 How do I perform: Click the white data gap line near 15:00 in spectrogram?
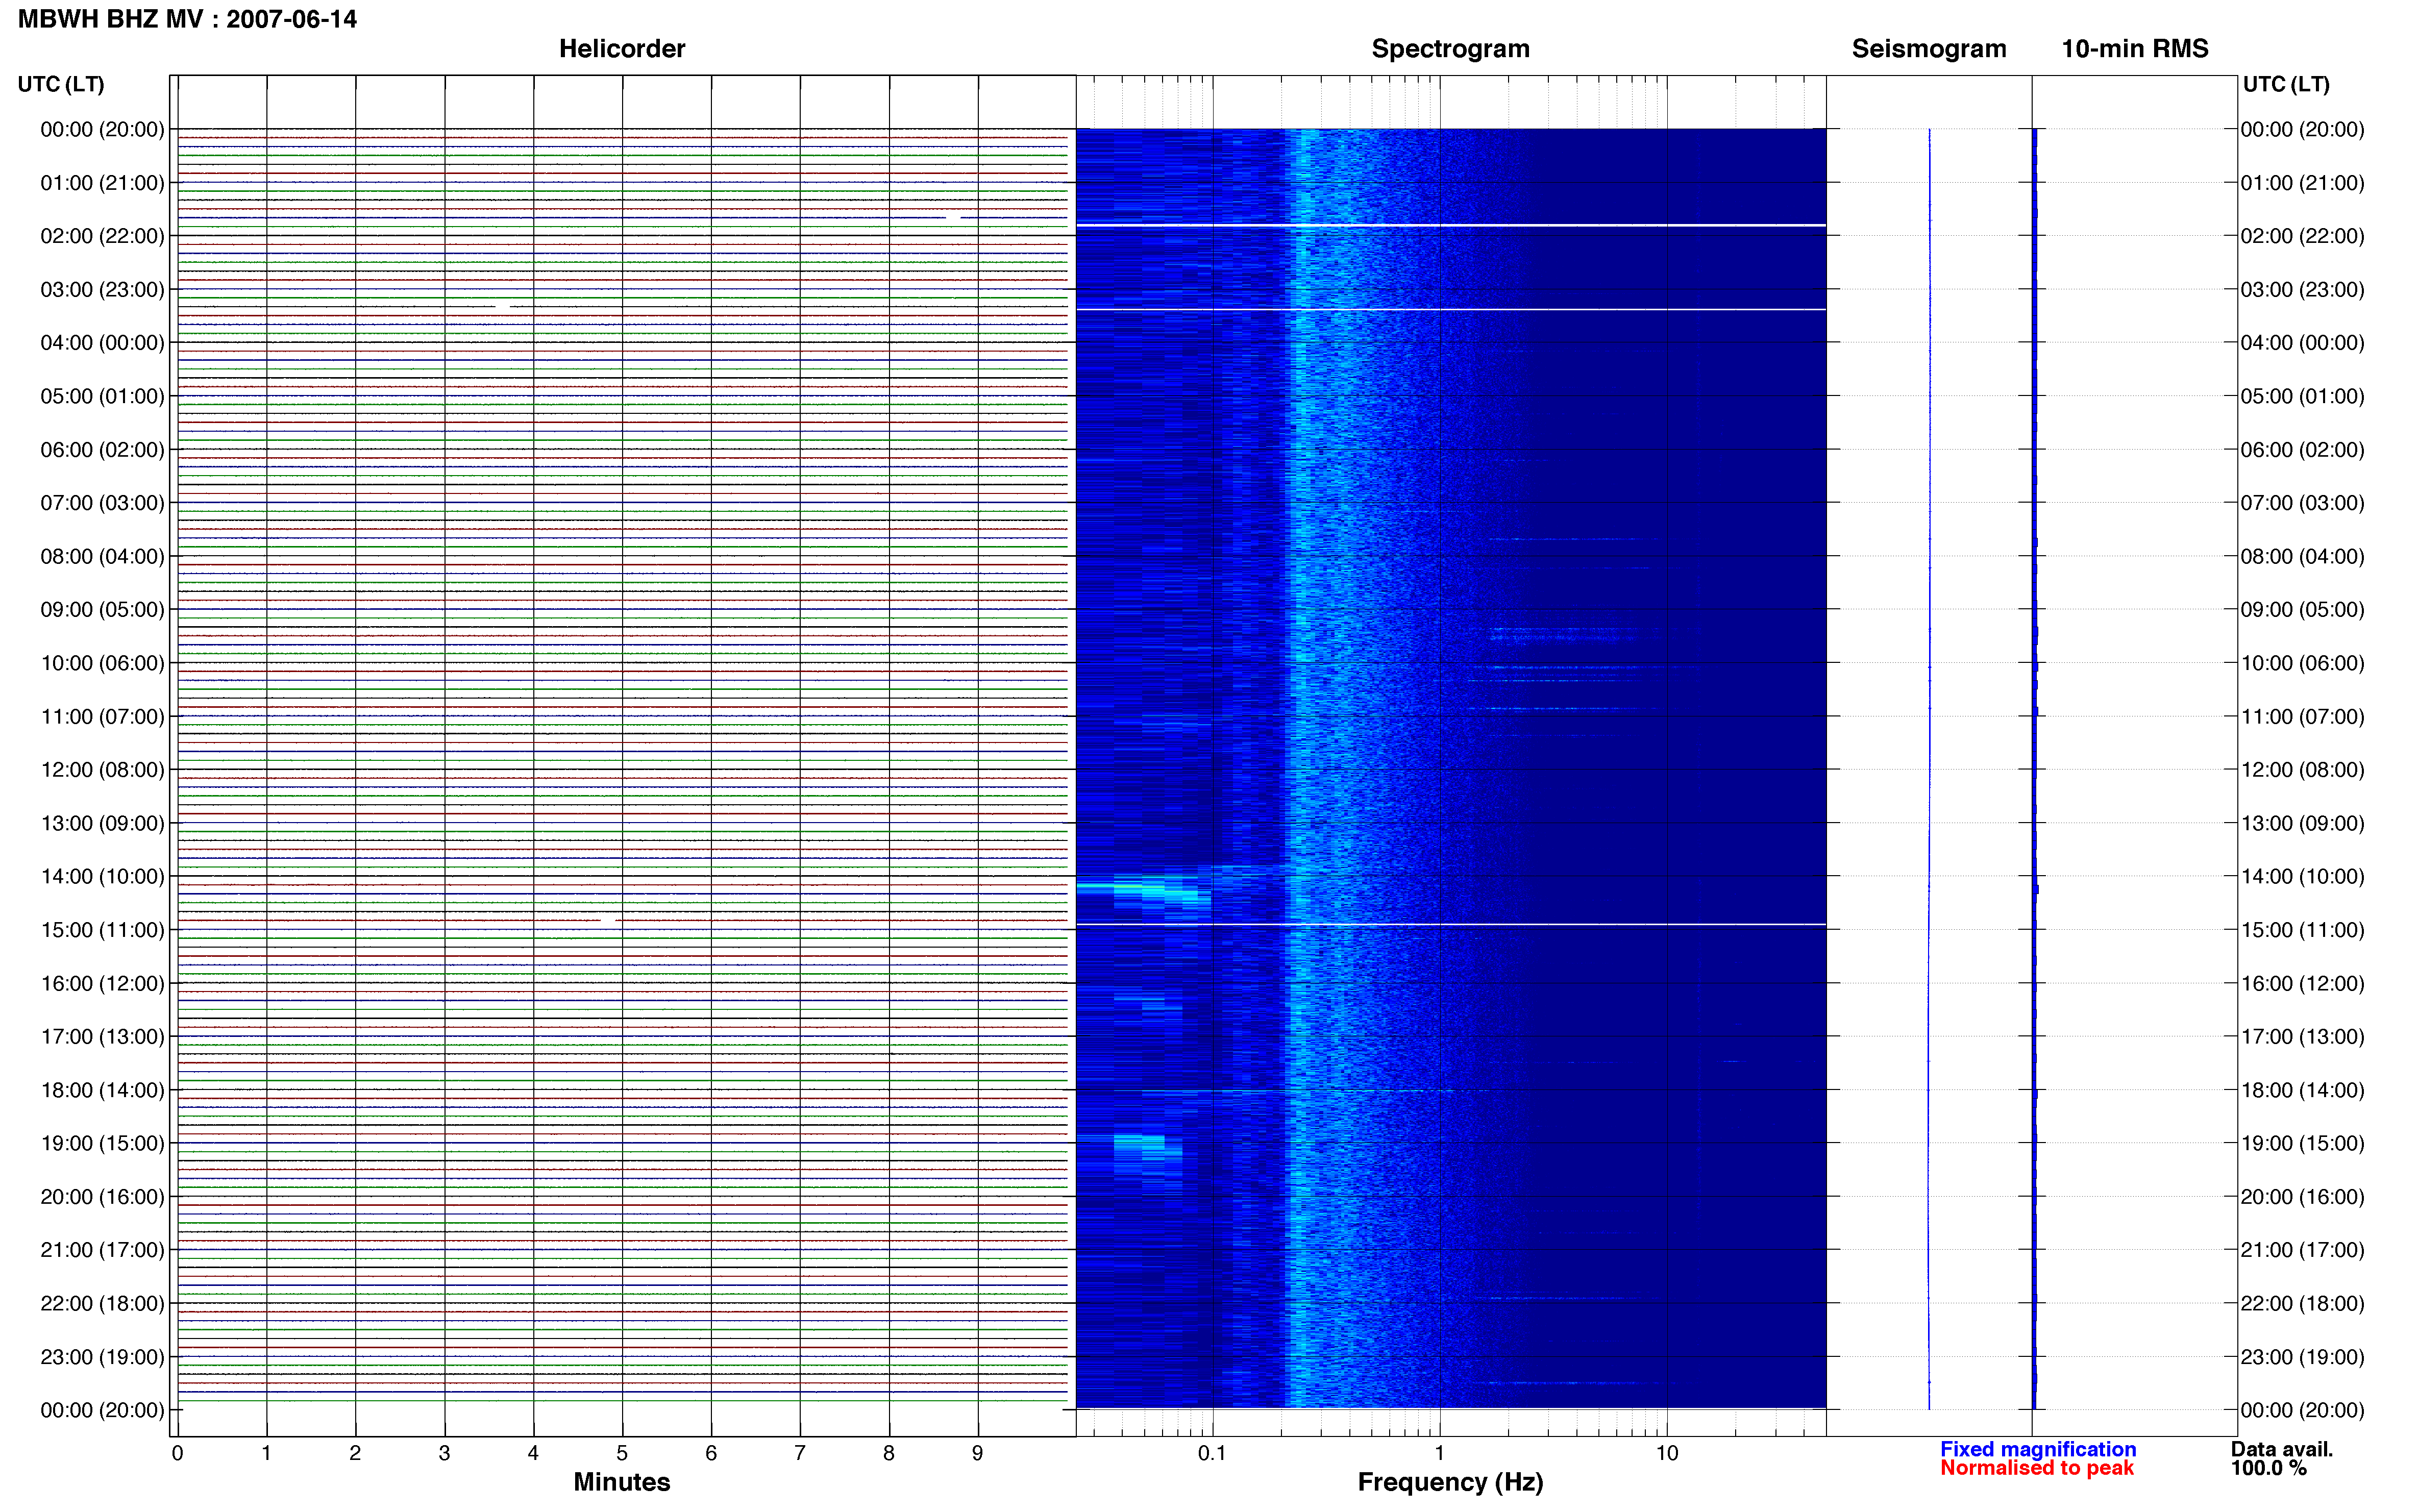1450,924
